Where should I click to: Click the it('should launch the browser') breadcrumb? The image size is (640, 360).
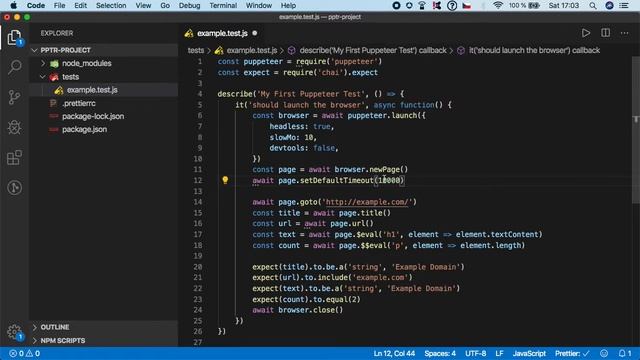(529, 50)
